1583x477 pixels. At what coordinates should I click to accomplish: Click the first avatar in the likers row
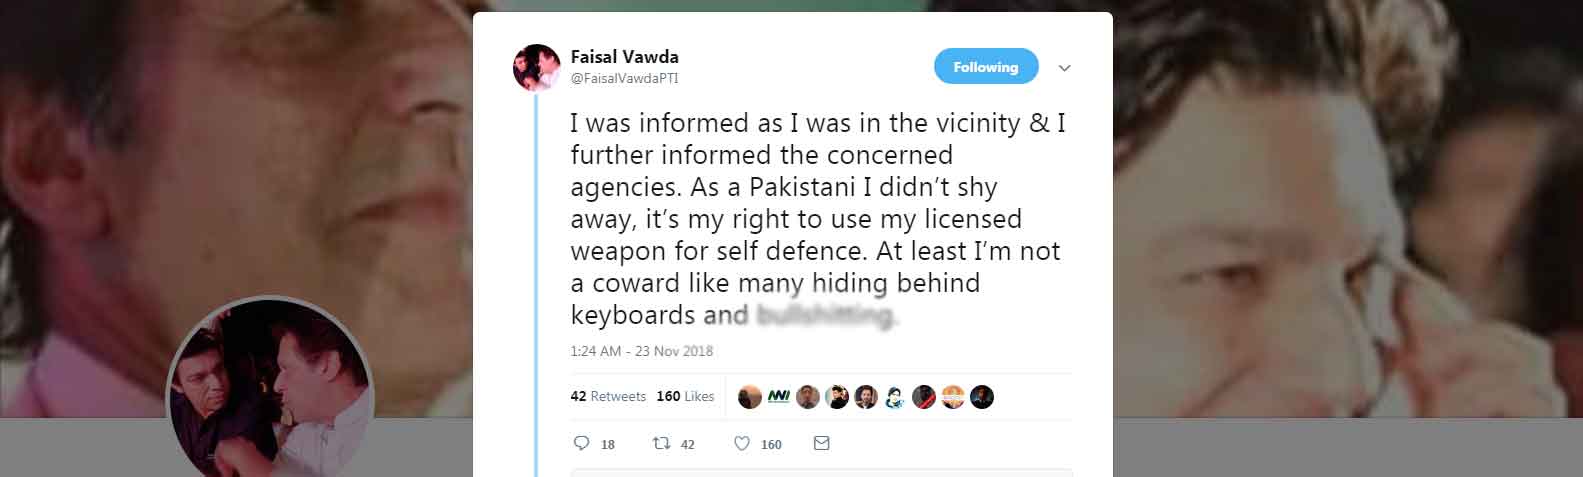pos(750,397)
